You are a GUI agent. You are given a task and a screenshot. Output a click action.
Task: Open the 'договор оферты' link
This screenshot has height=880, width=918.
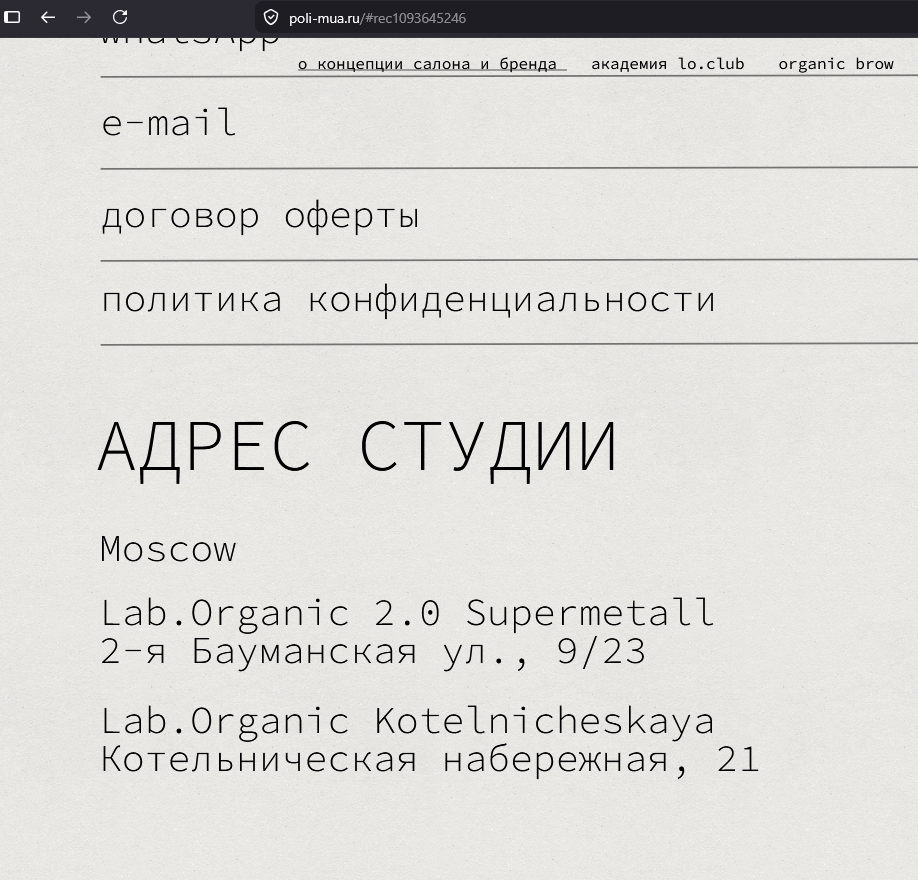tap(261, 217)
